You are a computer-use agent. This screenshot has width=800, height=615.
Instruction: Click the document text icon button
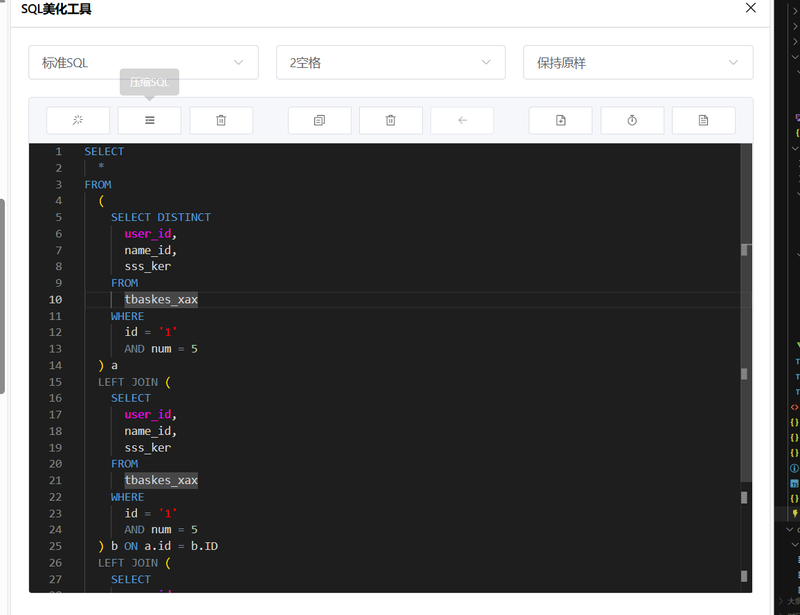704,120
